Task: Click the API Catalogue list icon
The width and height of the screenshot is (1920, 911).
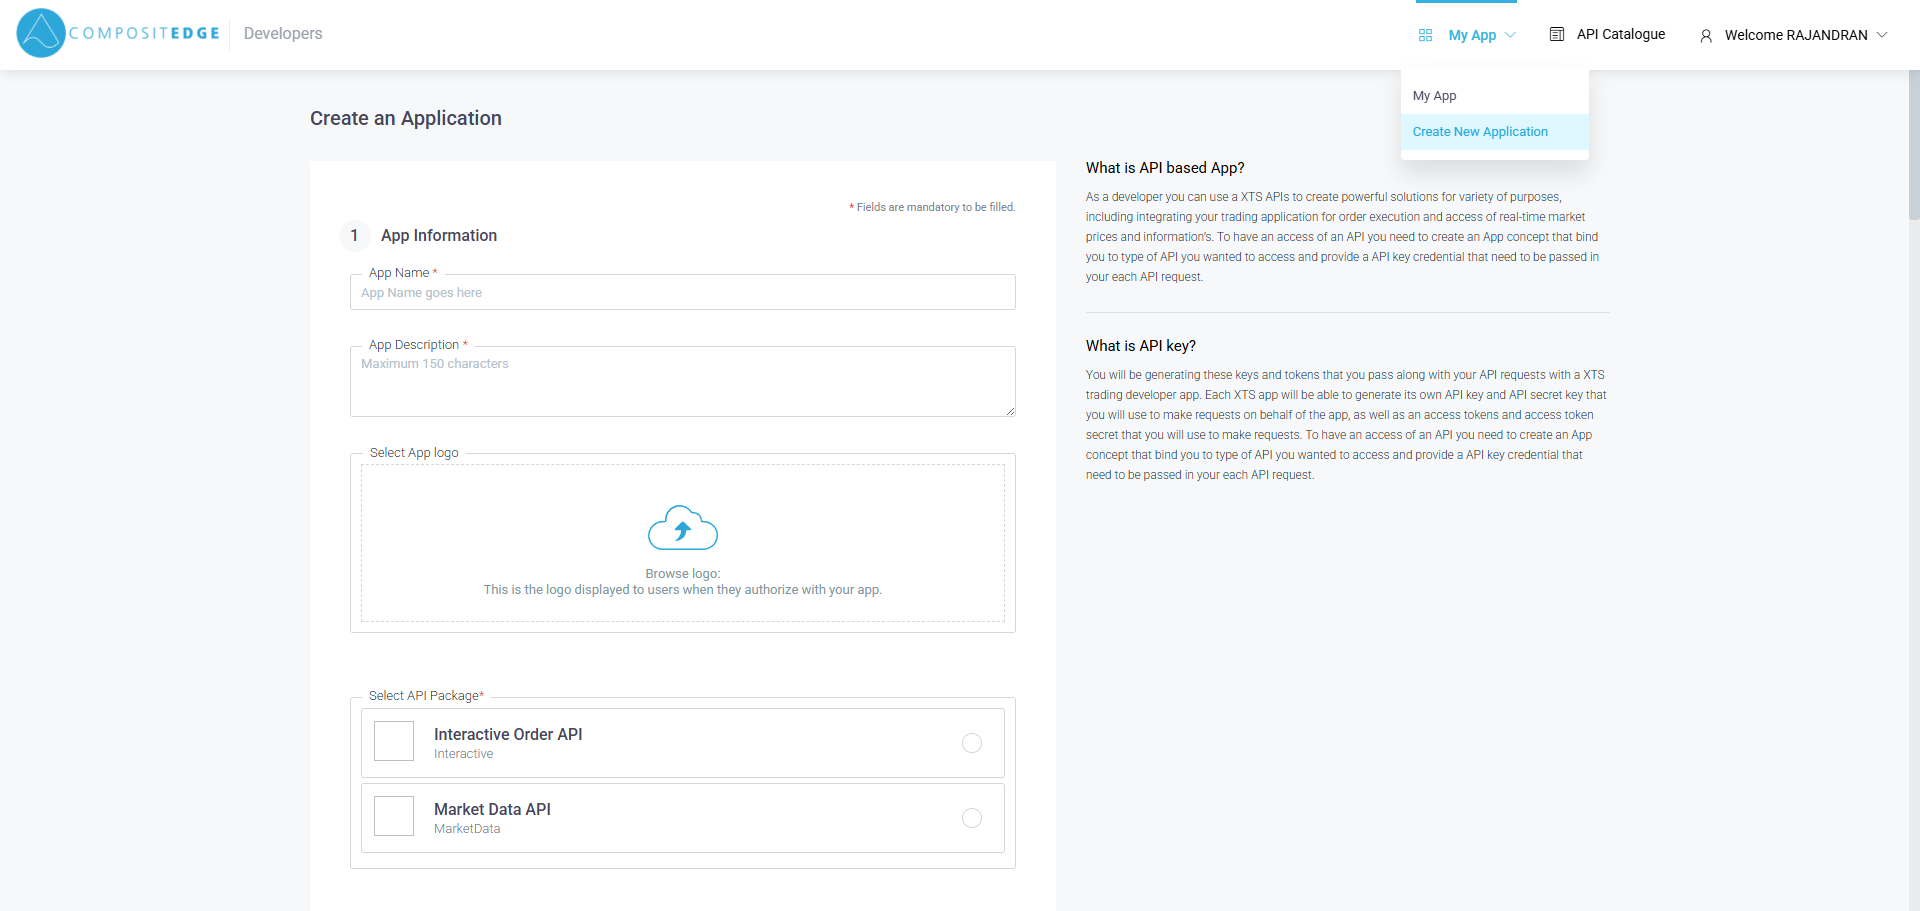Action: coord(1556,34)
